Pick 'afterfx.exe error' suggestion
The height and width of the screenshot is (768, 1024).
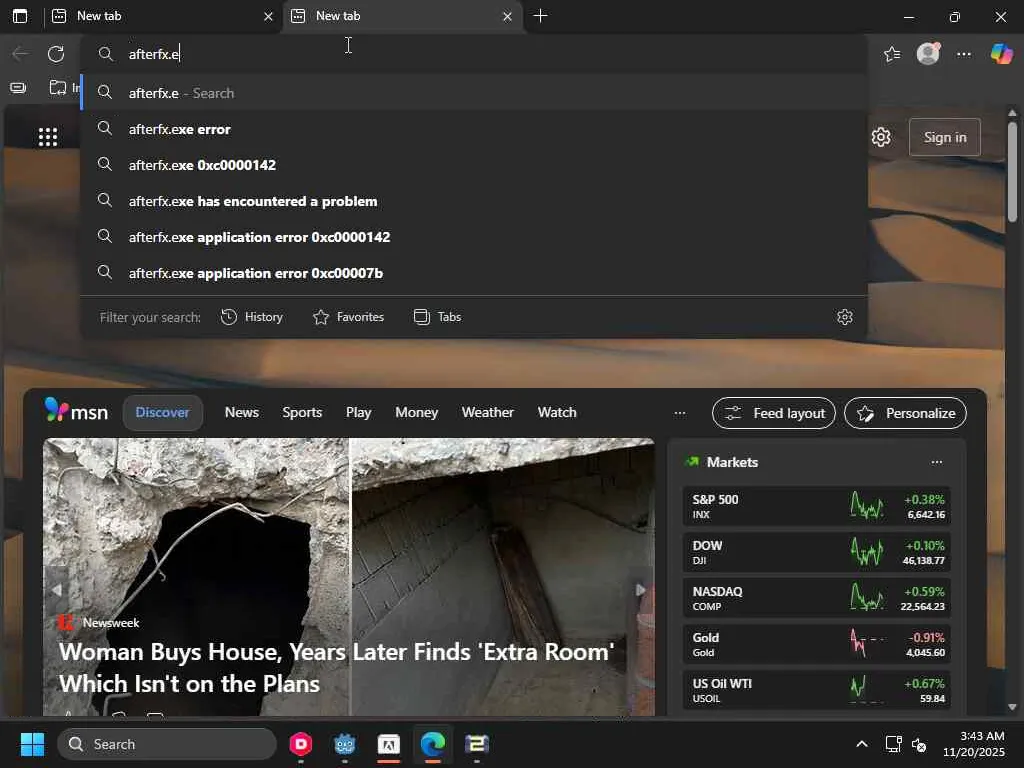[473, 129]
